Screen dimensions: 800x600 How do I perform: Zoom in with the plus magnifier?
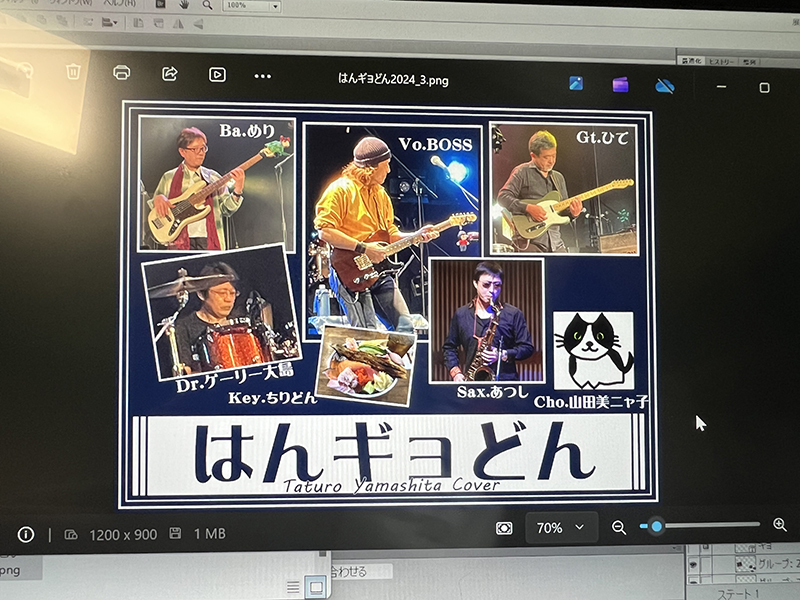click(x=780, y=525)
